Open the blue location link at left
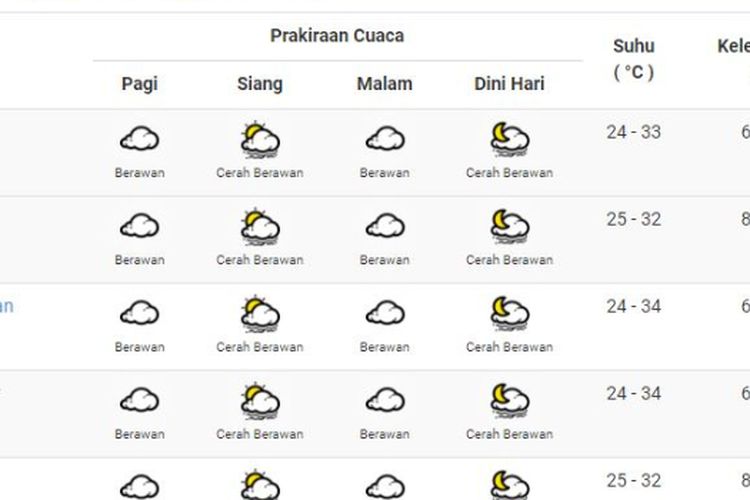750x500 pixels. point(6,306)
